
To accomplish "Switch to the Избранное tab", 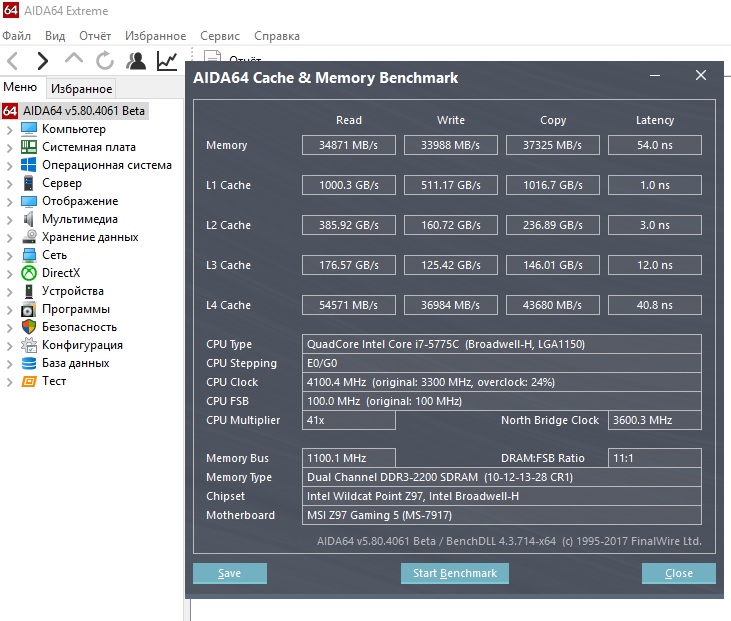I will pyautogui.click(x=82, y=89).
